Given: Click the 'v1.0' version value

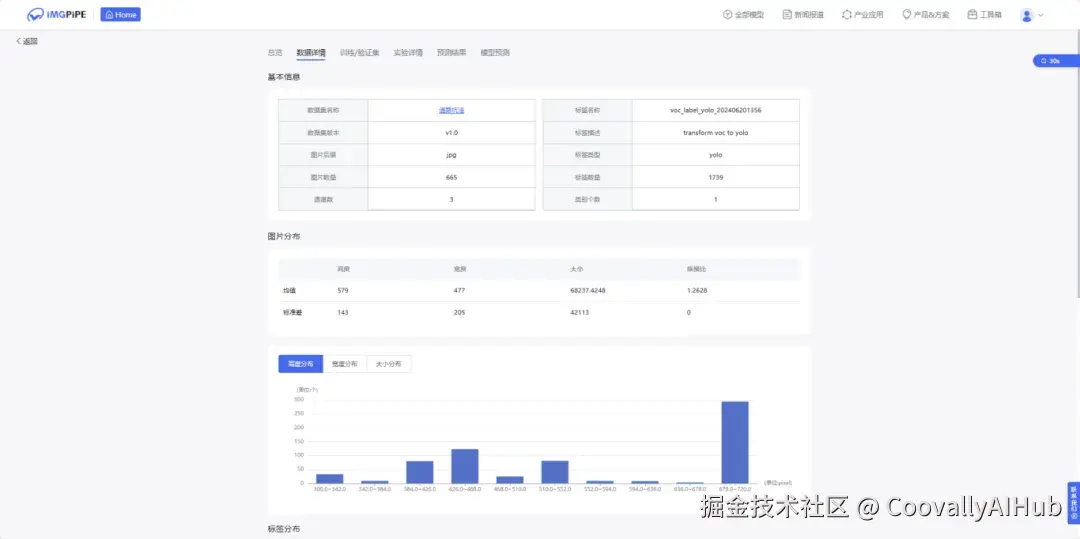Looking at the screenshot, I should pyautogui.click(x=451, y=133).
